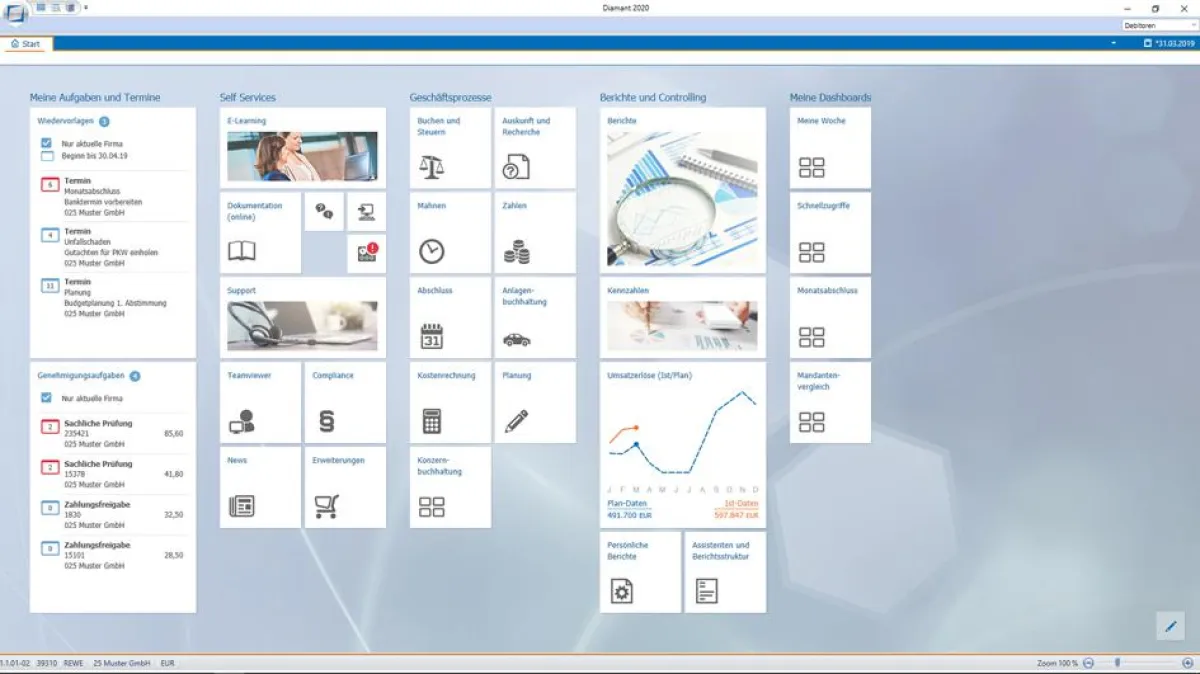Check Beginn bis 30.04.19 filter
The width and height of the screenshot is (1200, 674).
44,155
